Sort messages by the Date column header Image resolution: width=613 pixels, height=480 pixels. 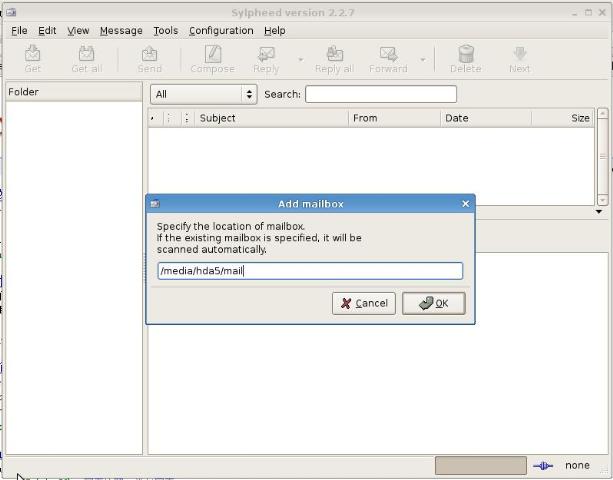point(486,118)
